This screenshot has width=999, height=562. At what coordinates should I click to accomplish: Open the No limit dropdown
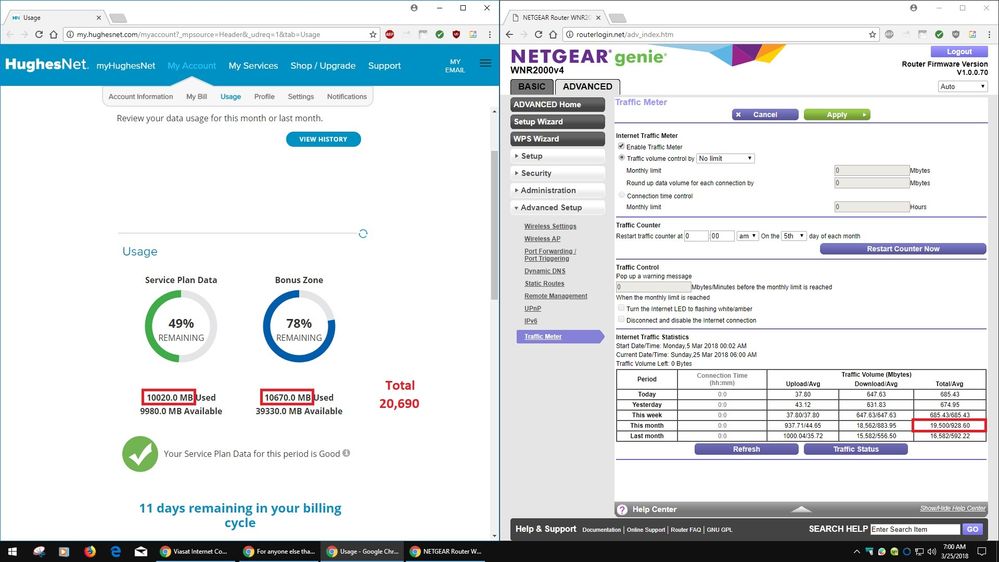(x=726, y=158)
